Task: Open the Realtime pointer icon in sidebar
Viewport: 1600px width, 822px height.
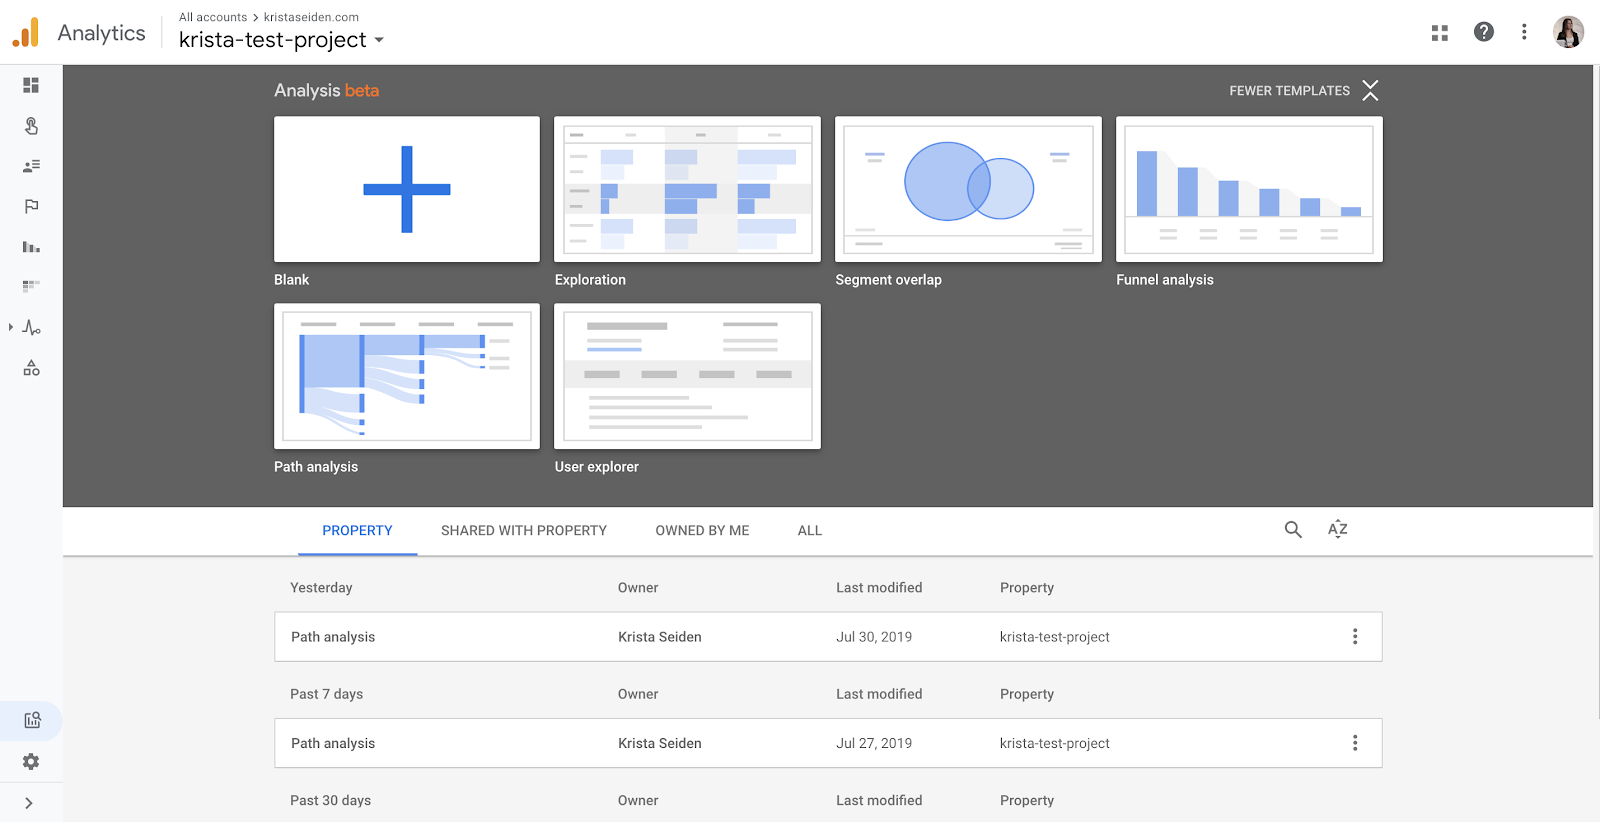Action: [31, 126]
